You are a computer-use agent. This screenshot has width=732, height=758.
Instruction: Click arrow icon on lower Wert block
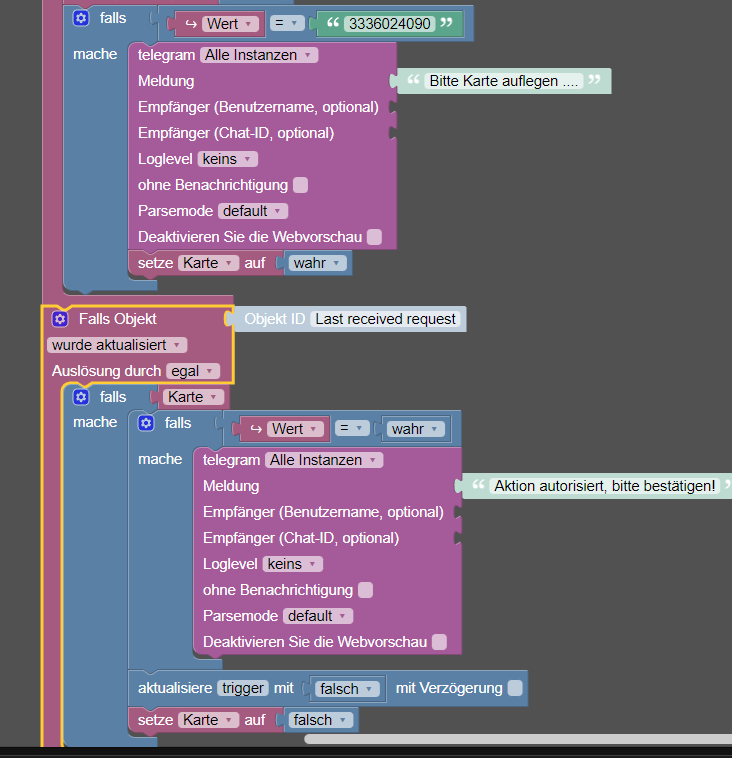tap(256, 429)
